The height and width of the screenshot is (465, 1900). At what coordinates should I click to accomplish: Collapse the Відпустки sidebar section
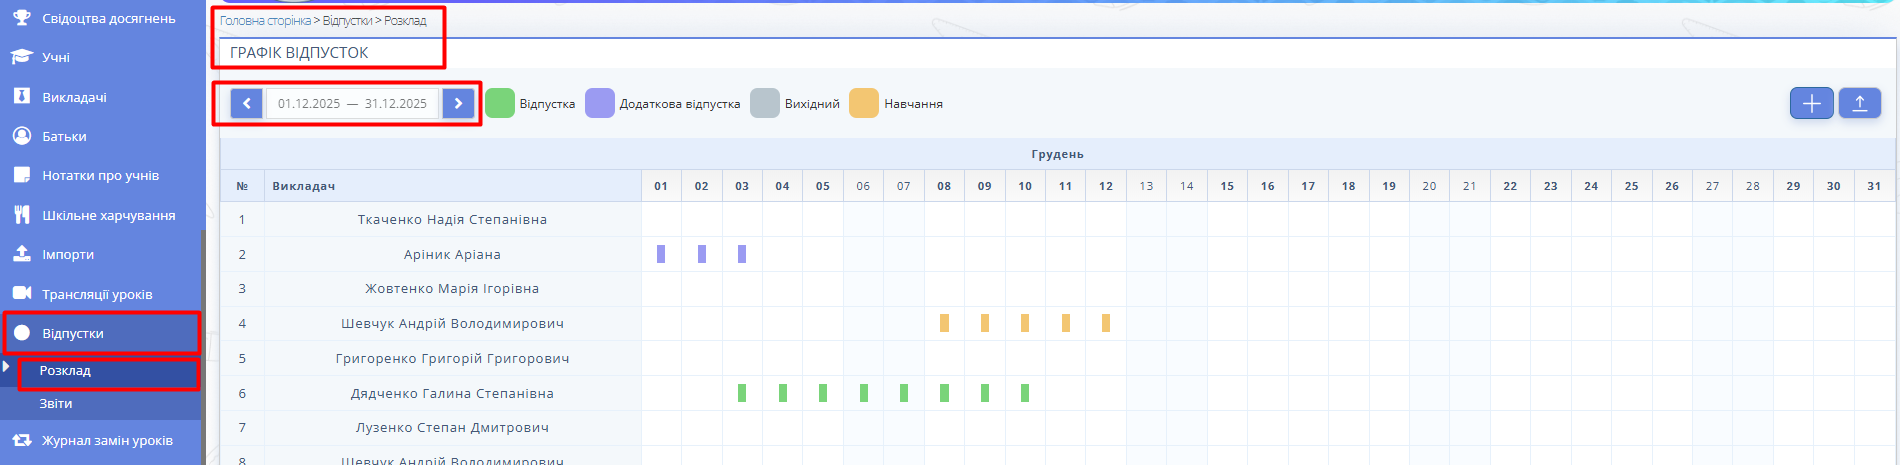73,333
